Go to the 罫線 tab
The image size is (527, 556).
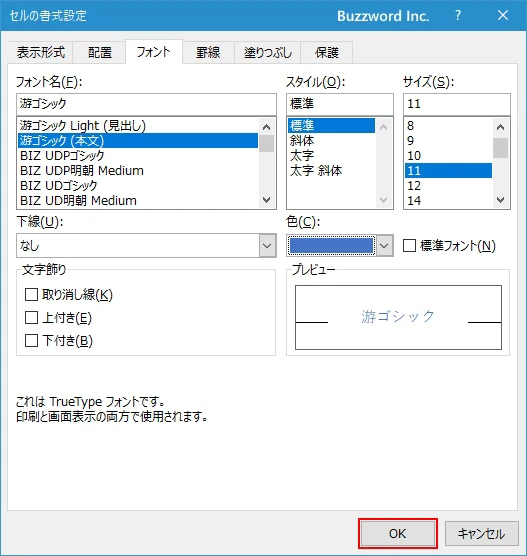click(x=208, y=52)
